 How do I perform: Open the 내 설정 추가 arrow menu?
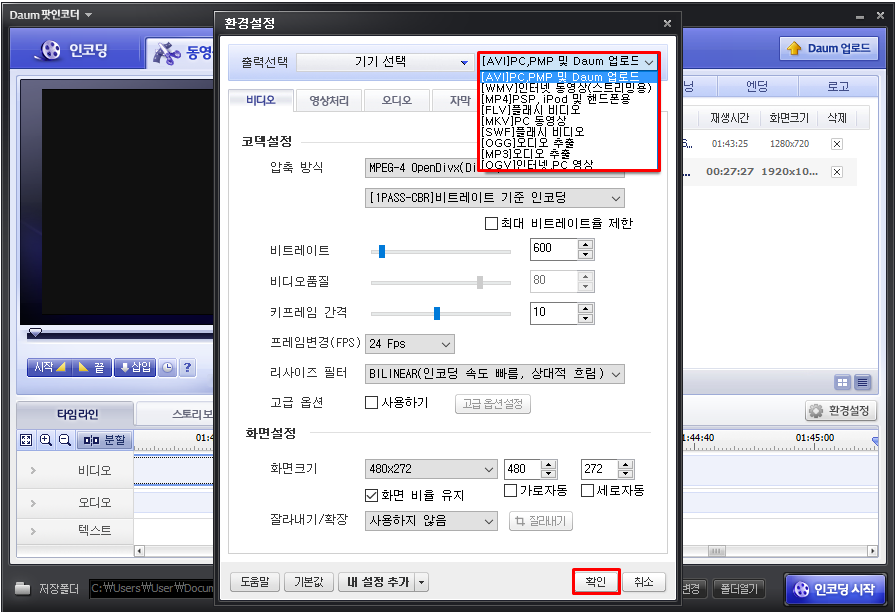point(422,582)
